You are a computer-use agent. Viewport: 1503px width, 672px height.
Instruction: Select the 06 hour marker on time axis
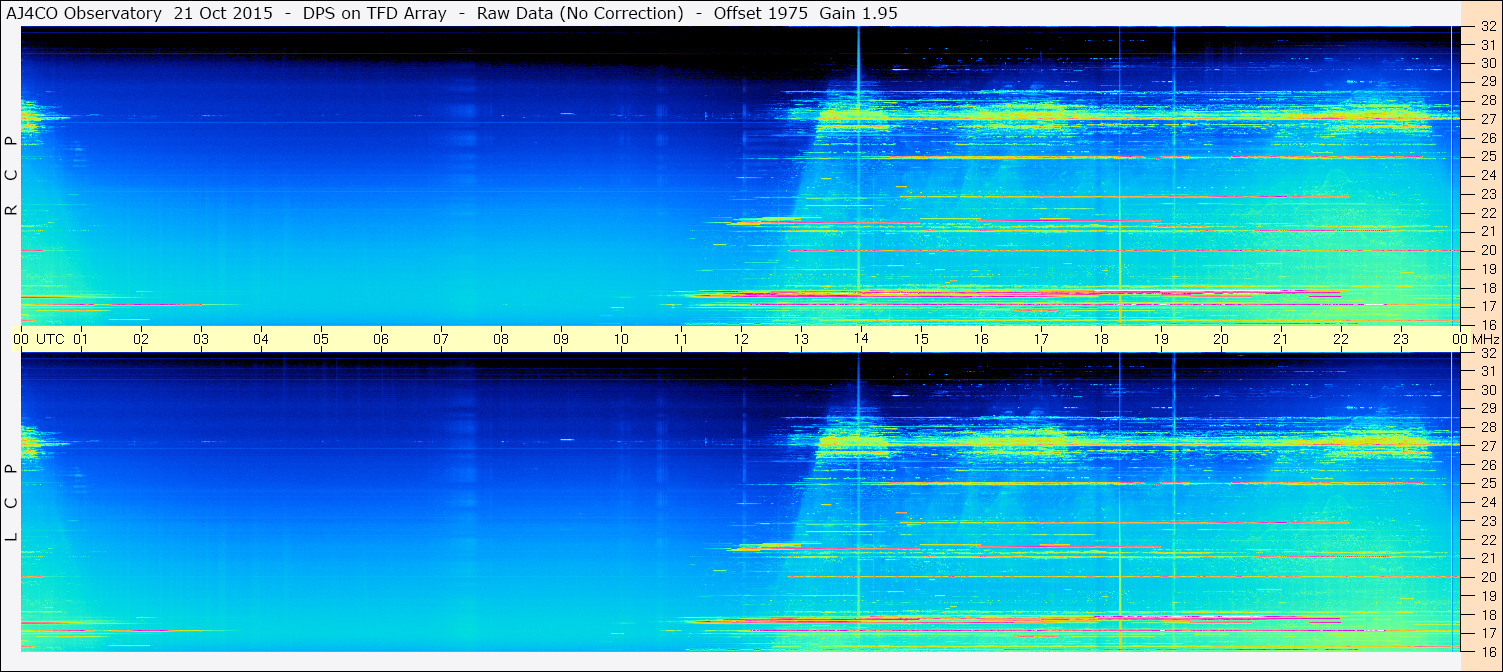click(381, 339)
